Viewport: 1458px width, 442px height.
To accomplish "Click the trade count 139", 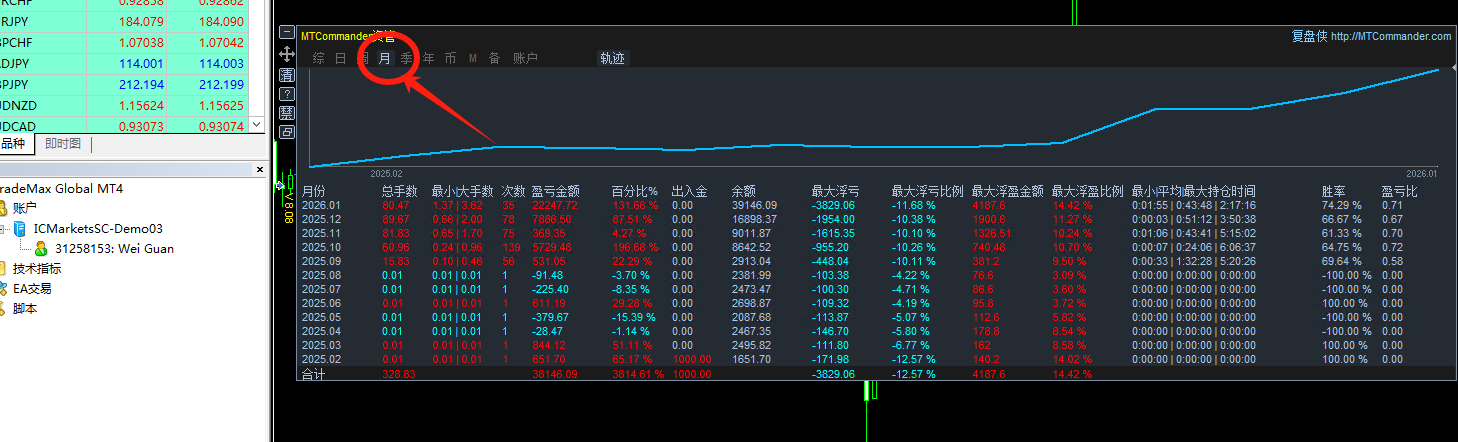I will [511, 247].
